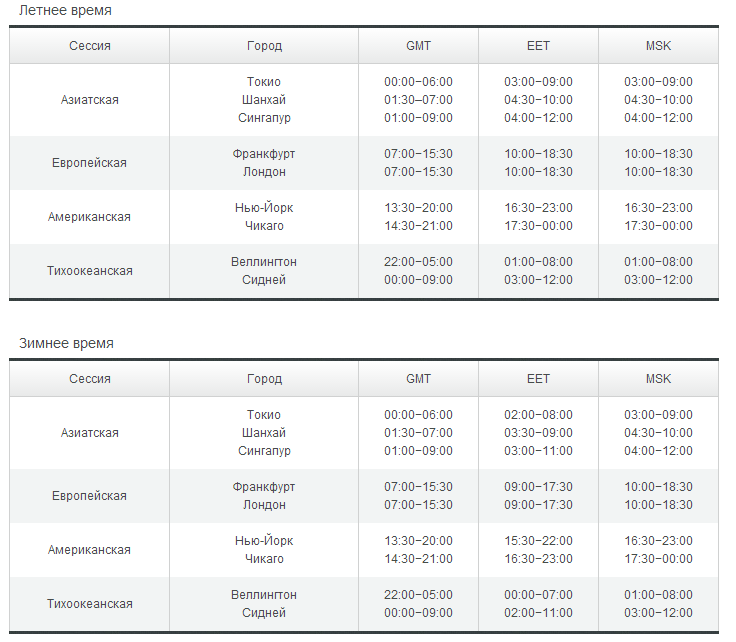The width and height of the screenshot is (736, 642).
Task: Select the Токио city in summer table
Action: click(x=264, y=82)
